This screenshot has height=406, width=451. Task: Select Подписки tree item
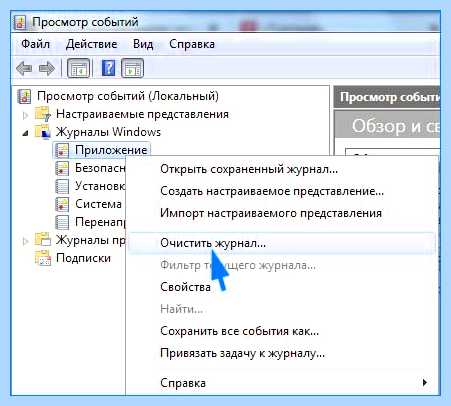[83, 258]
